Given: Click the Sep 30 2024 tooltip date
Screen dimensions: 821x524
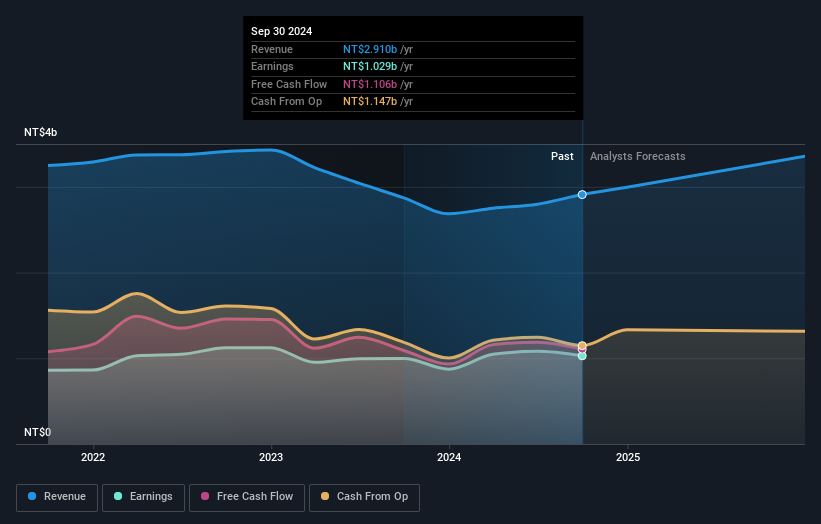Looking at the screenshot, I should [281, 31].
